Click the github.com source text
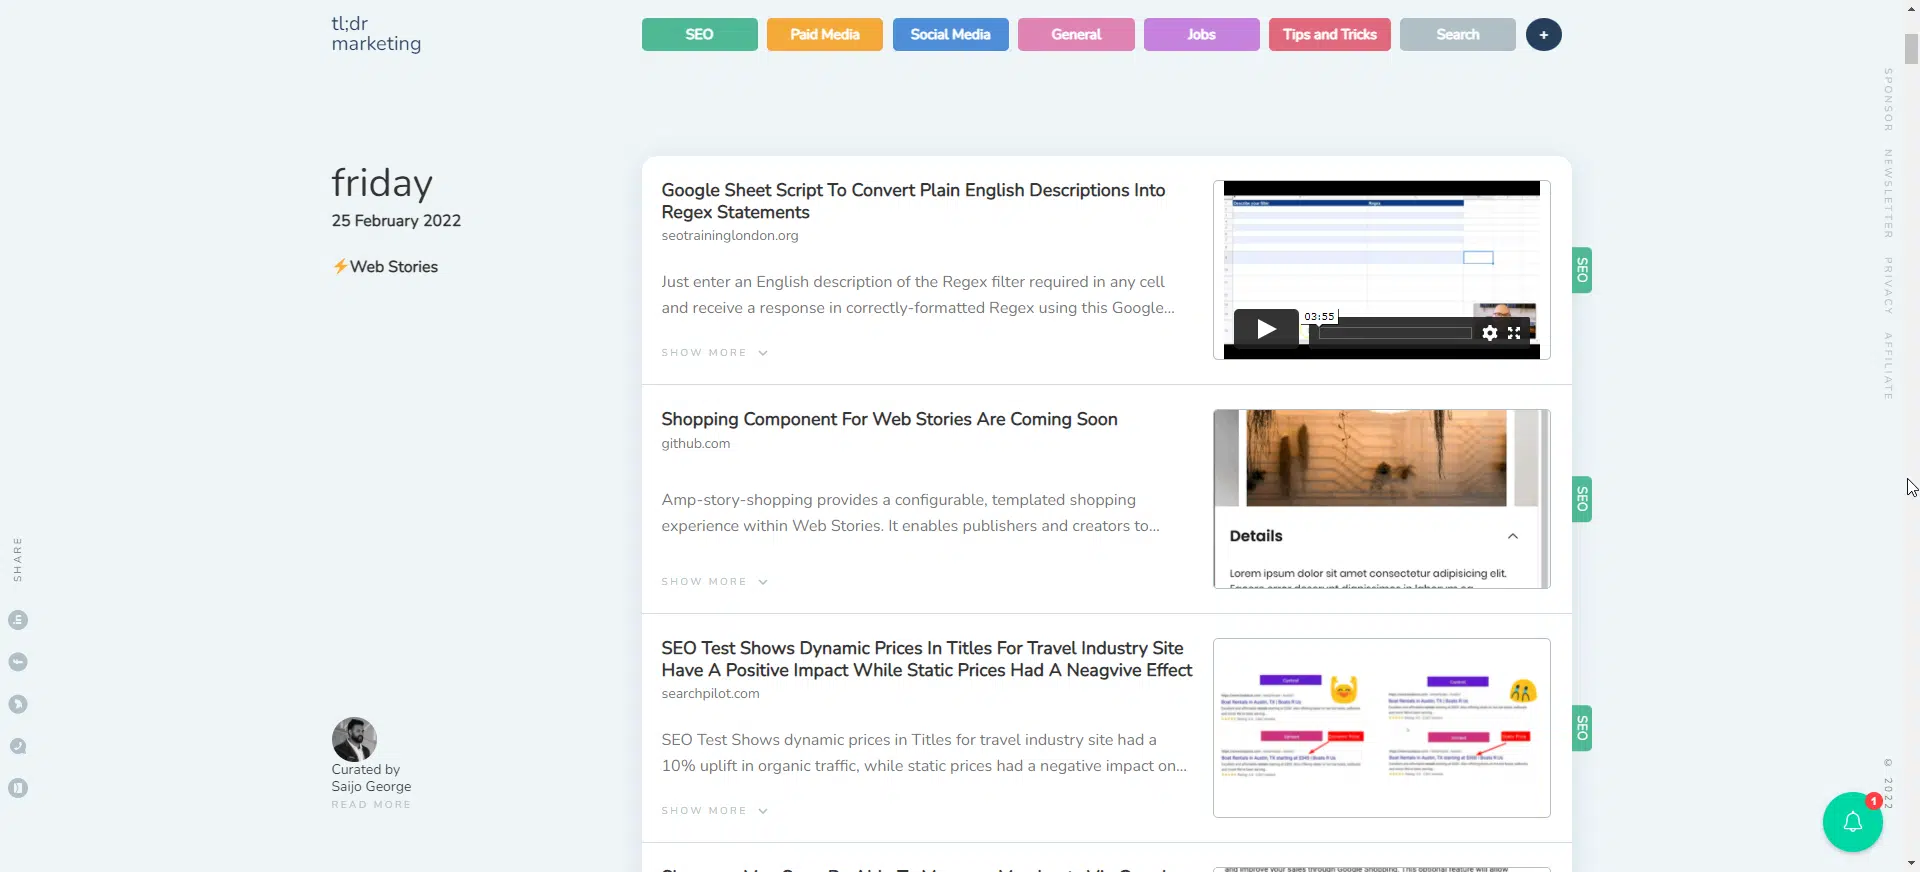This screenshot has width=1920, height=872. point(695,444)
